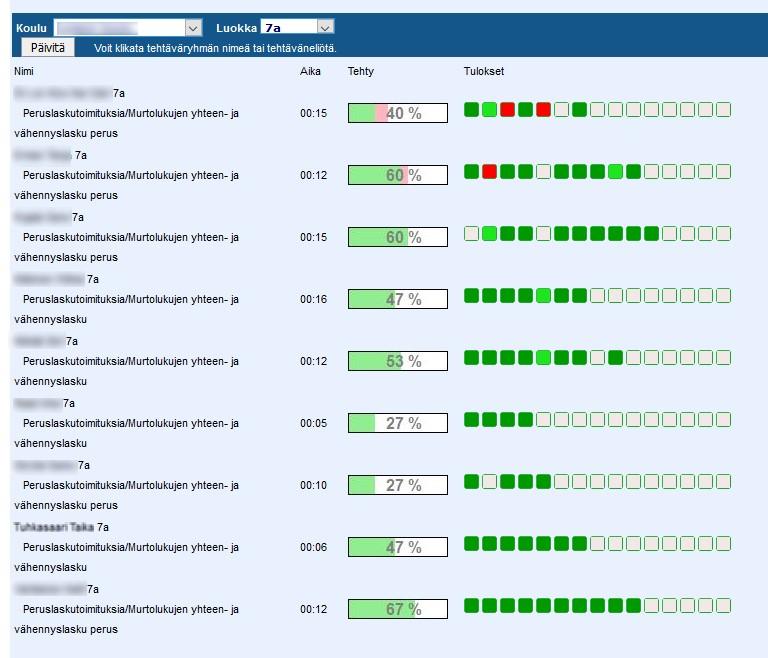768x658 pixels.
Task: Click the eighth, empty square in the 53 % row
Action: coord(597,358)
